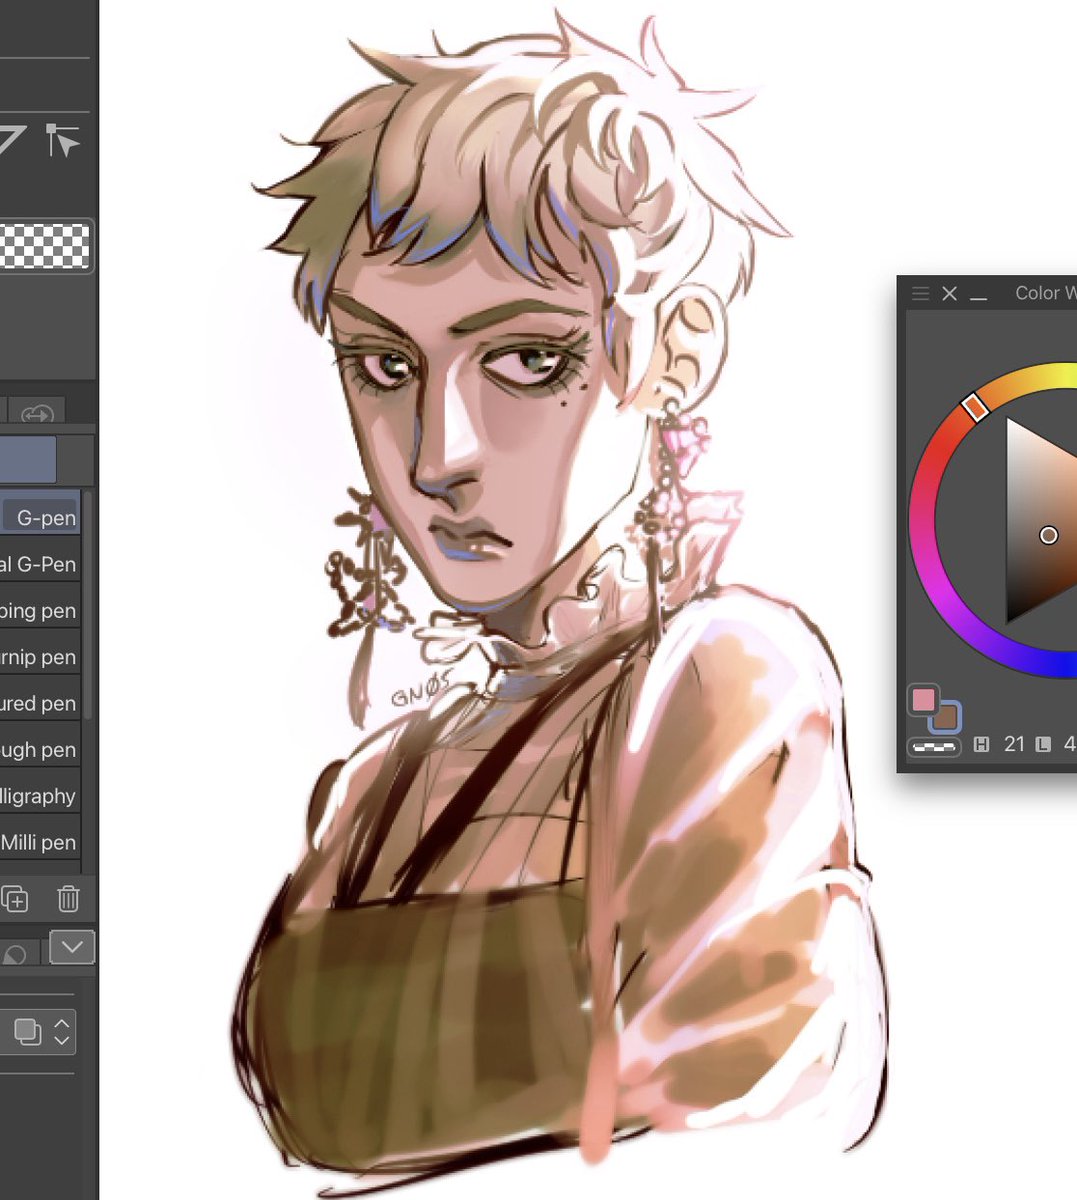1077x1200 pixels.
Task: Select the brown sub color swatch
Action: point(946,716)
